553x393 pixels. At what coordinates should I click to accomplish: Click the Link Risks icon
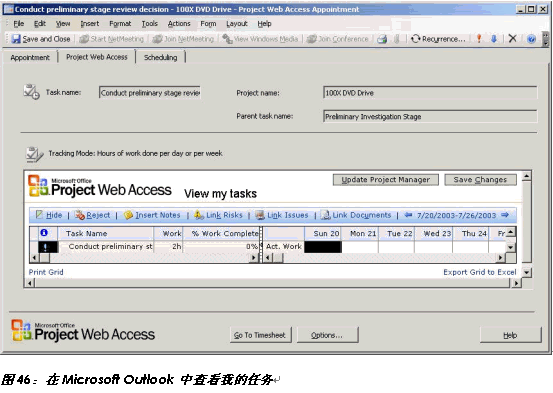click(199, 215)
